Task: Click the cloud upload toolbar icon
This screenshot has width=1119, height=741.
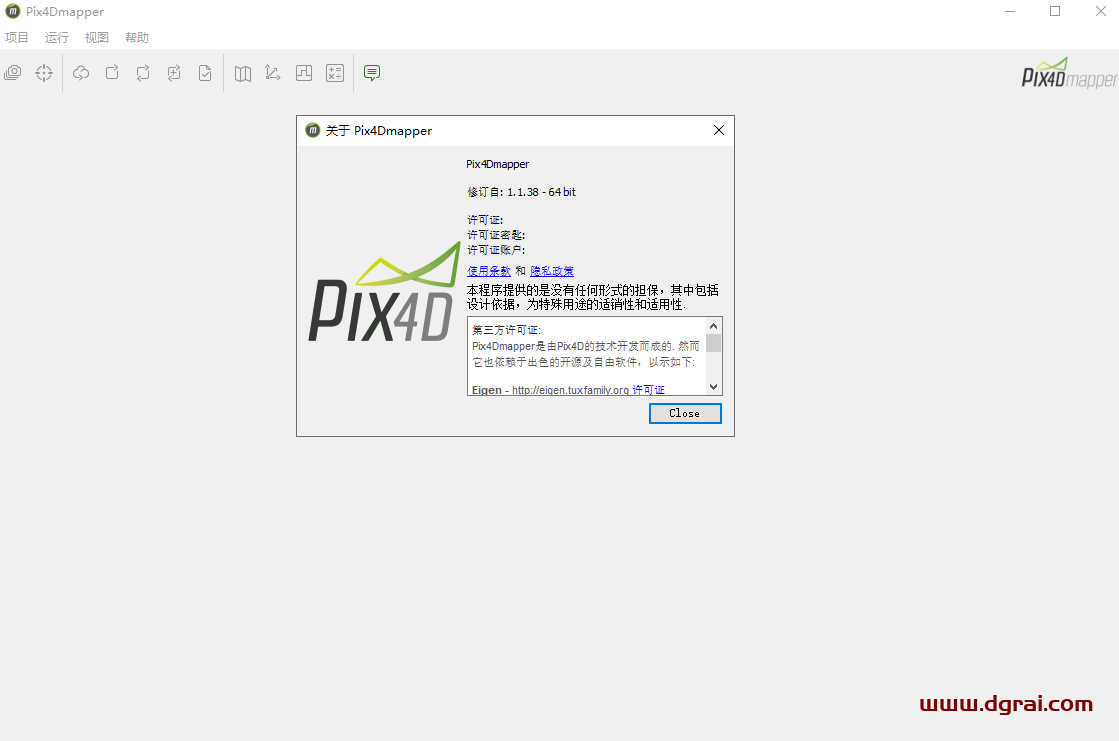Action: click(x=81, y=73)
